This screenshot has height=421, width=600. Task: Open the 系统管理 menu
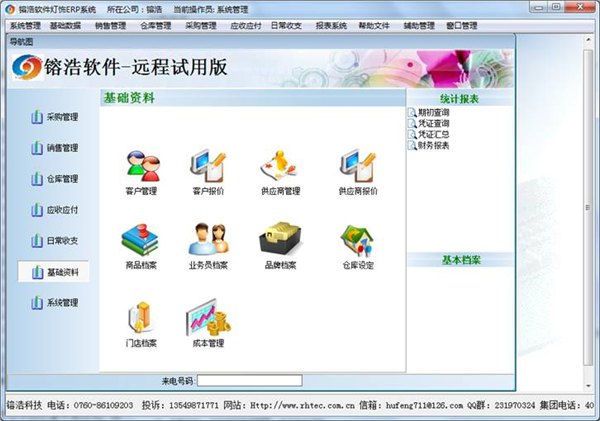[x=25, y=26]
